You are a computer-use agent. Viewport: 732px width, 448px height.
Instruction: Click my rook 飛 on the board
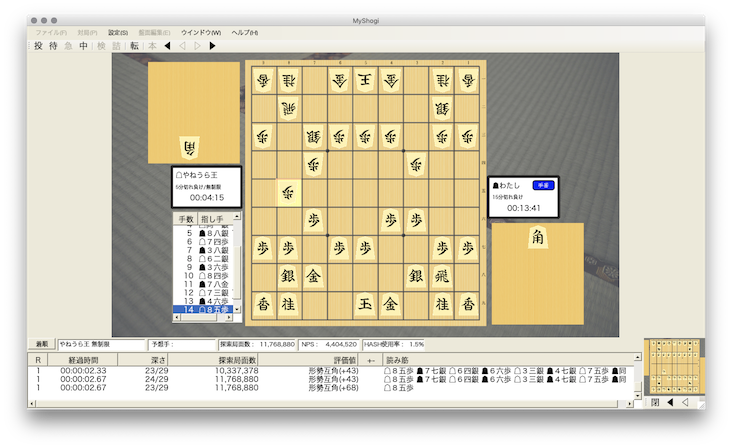(442, 276)
